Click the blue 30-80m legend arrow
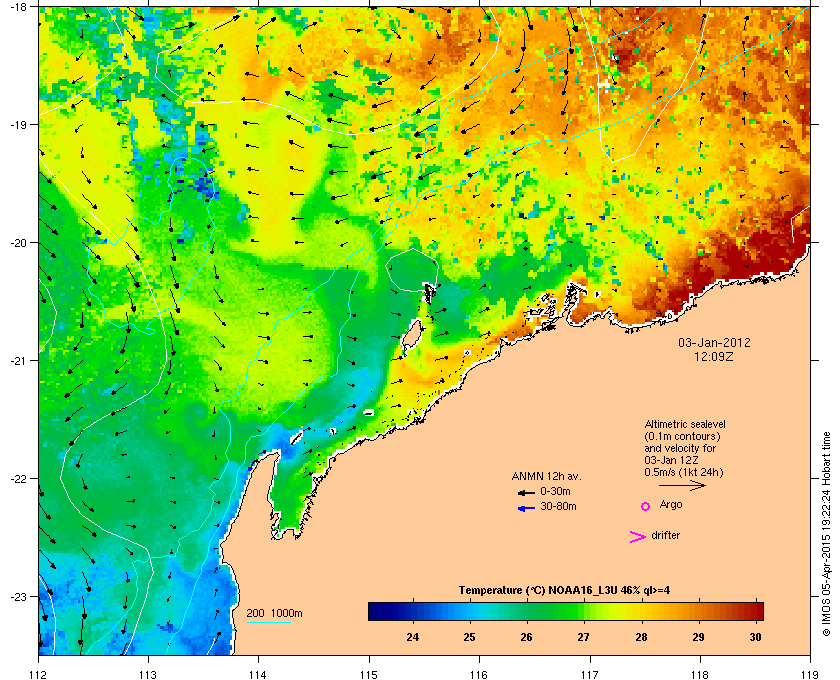The height and width of the screenshot is (680, 840). click(x=526, y=508)
